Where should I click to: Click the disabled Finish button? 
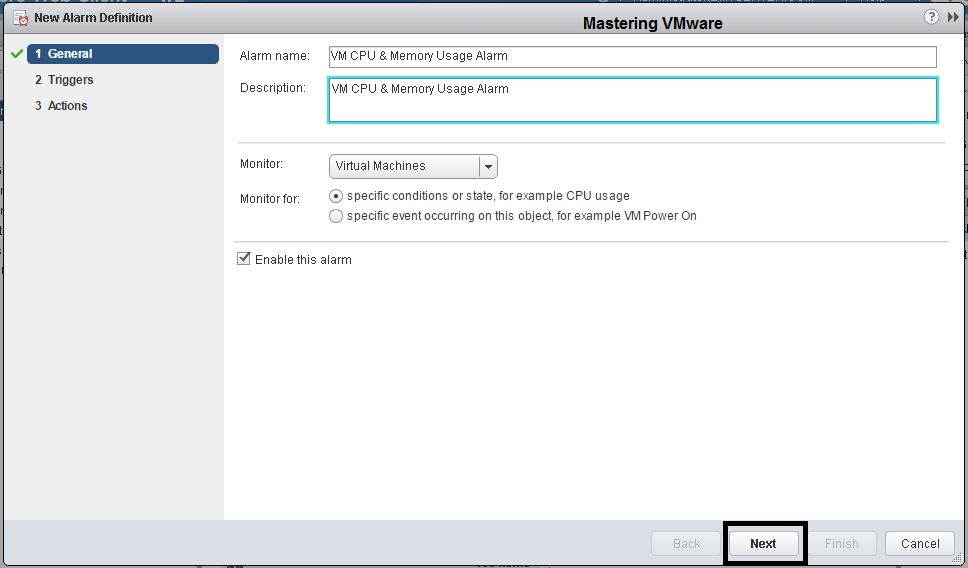tap(841, 543)
